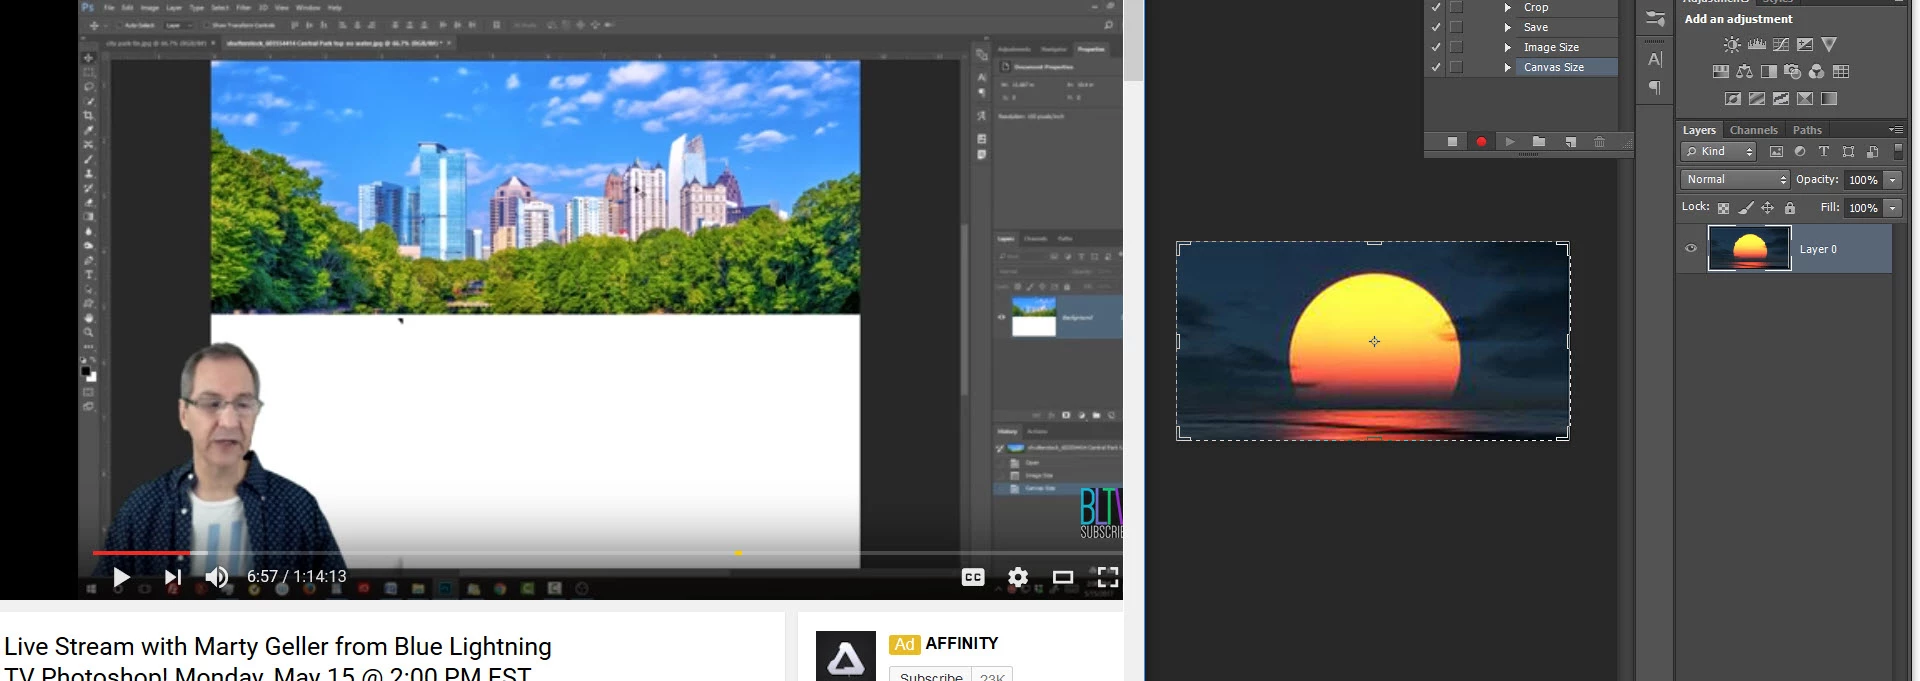Viewport: 1920px width, 681px height.
Task: Open the Normal blend mode dropdown
Action: pos(1735,180)
